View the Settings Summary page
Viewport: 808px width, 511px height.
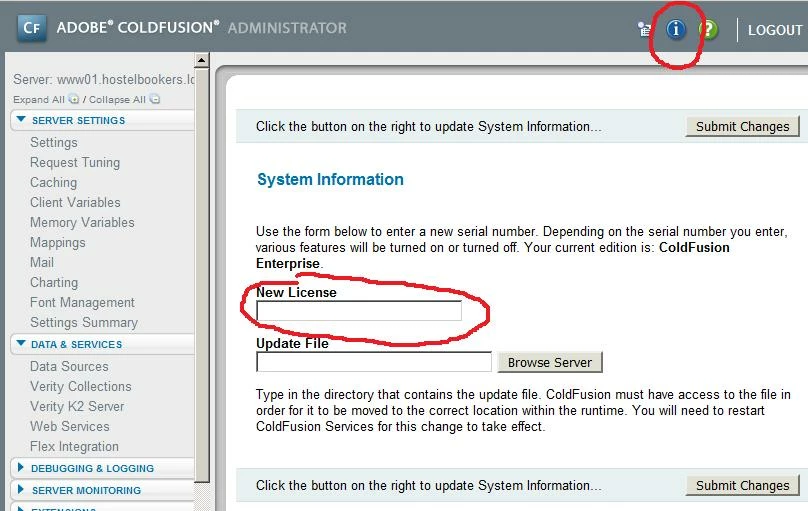83,322
